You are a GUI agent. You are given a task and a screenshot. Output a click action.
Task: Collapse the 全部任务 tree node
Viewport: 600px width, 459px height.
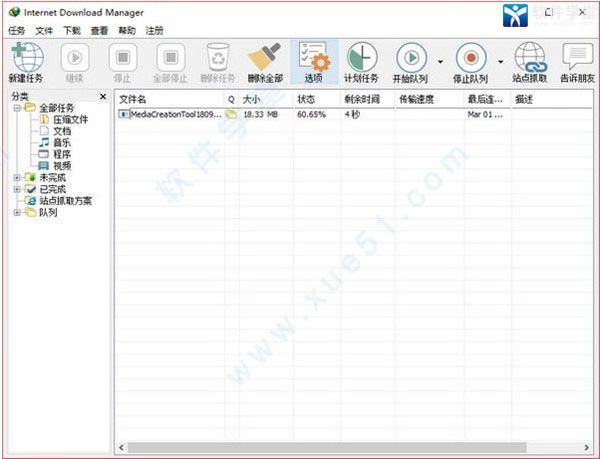(x=17, y=108)
